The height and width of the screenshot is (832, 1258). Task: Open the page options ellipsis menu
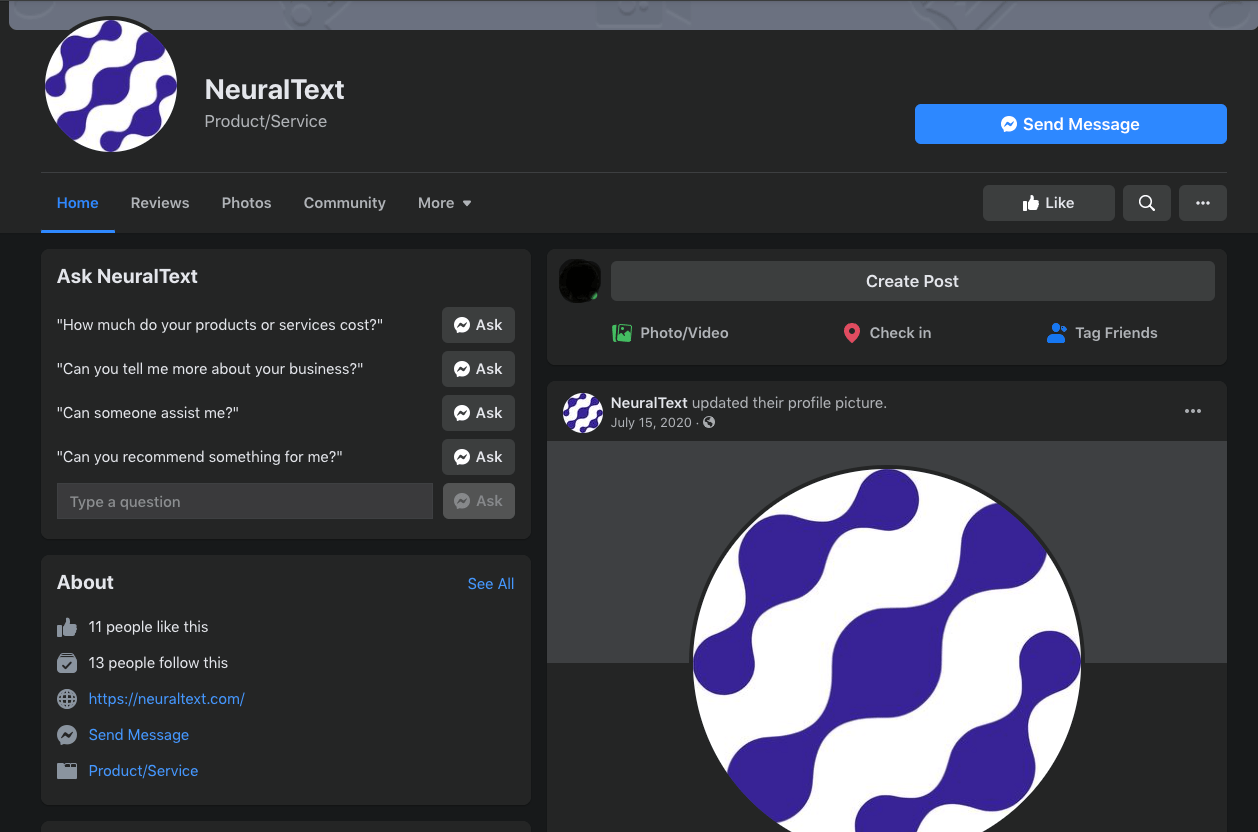point(1202,202)
